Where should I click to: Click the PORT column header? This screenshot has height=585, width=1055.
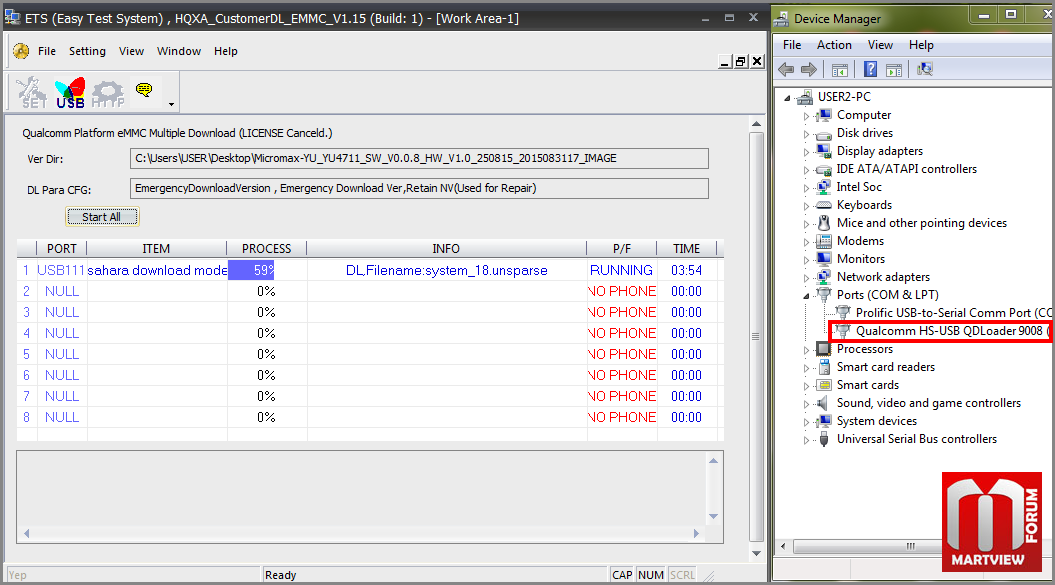pos(62,248)
